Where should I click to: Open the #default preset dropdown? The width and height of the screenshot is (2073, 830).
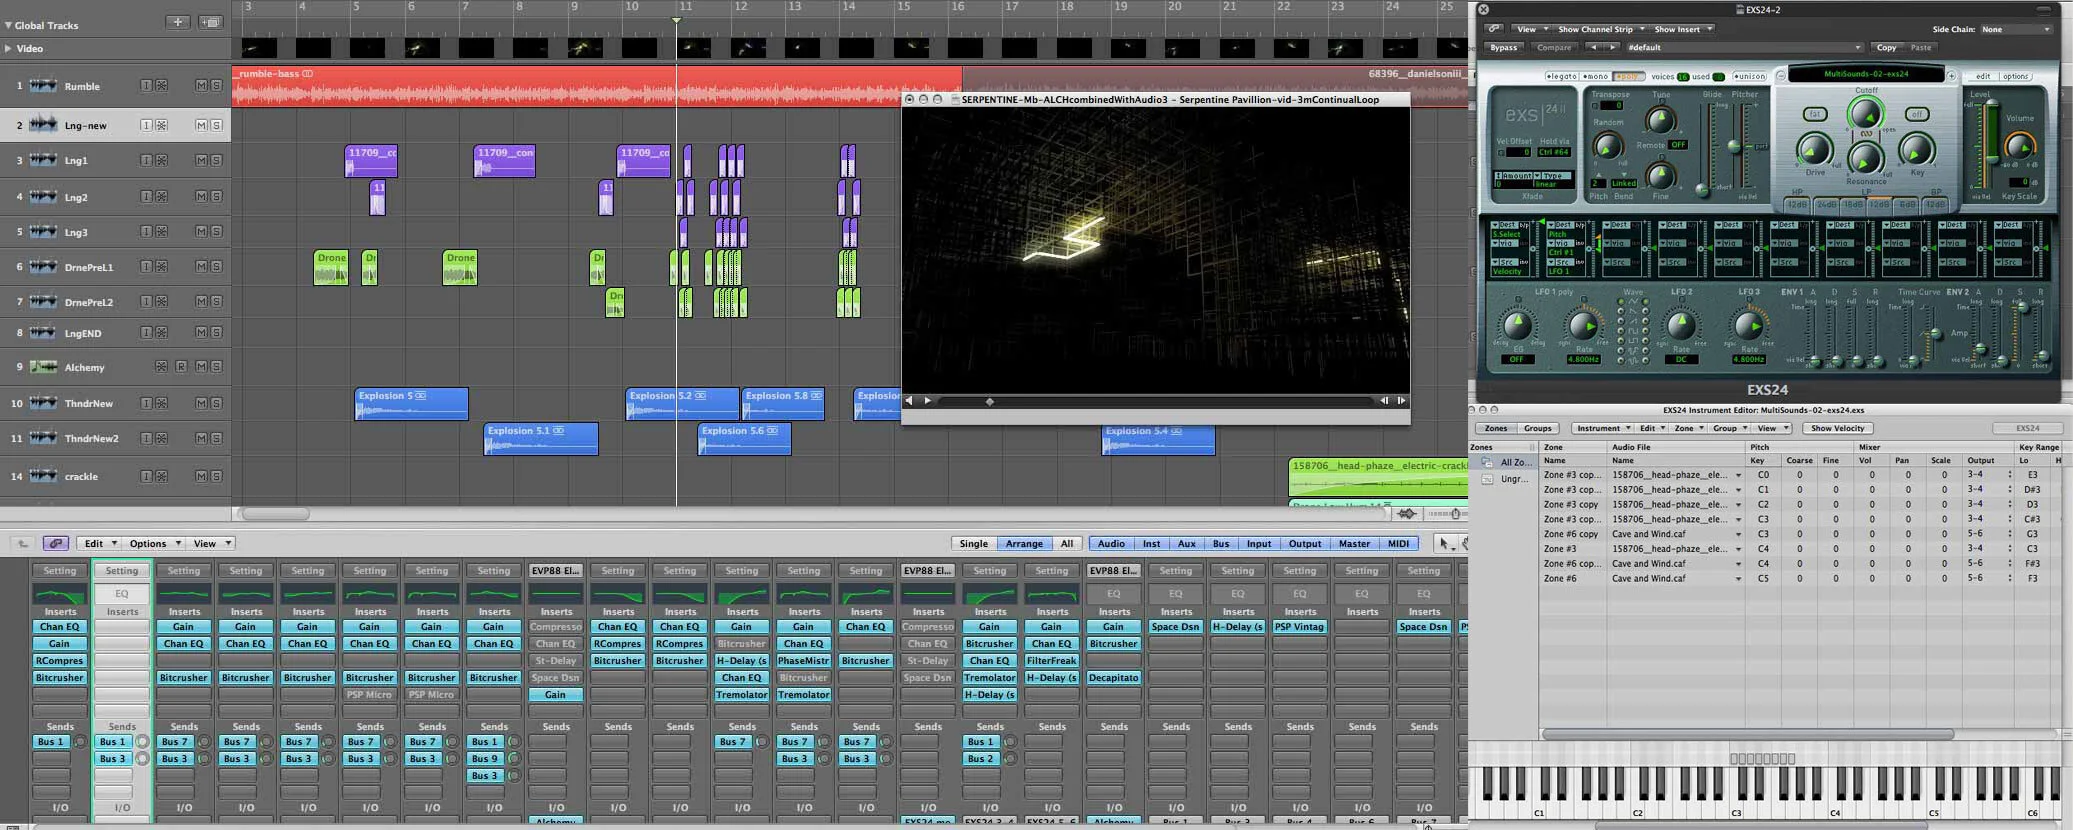pos(1745,47)
